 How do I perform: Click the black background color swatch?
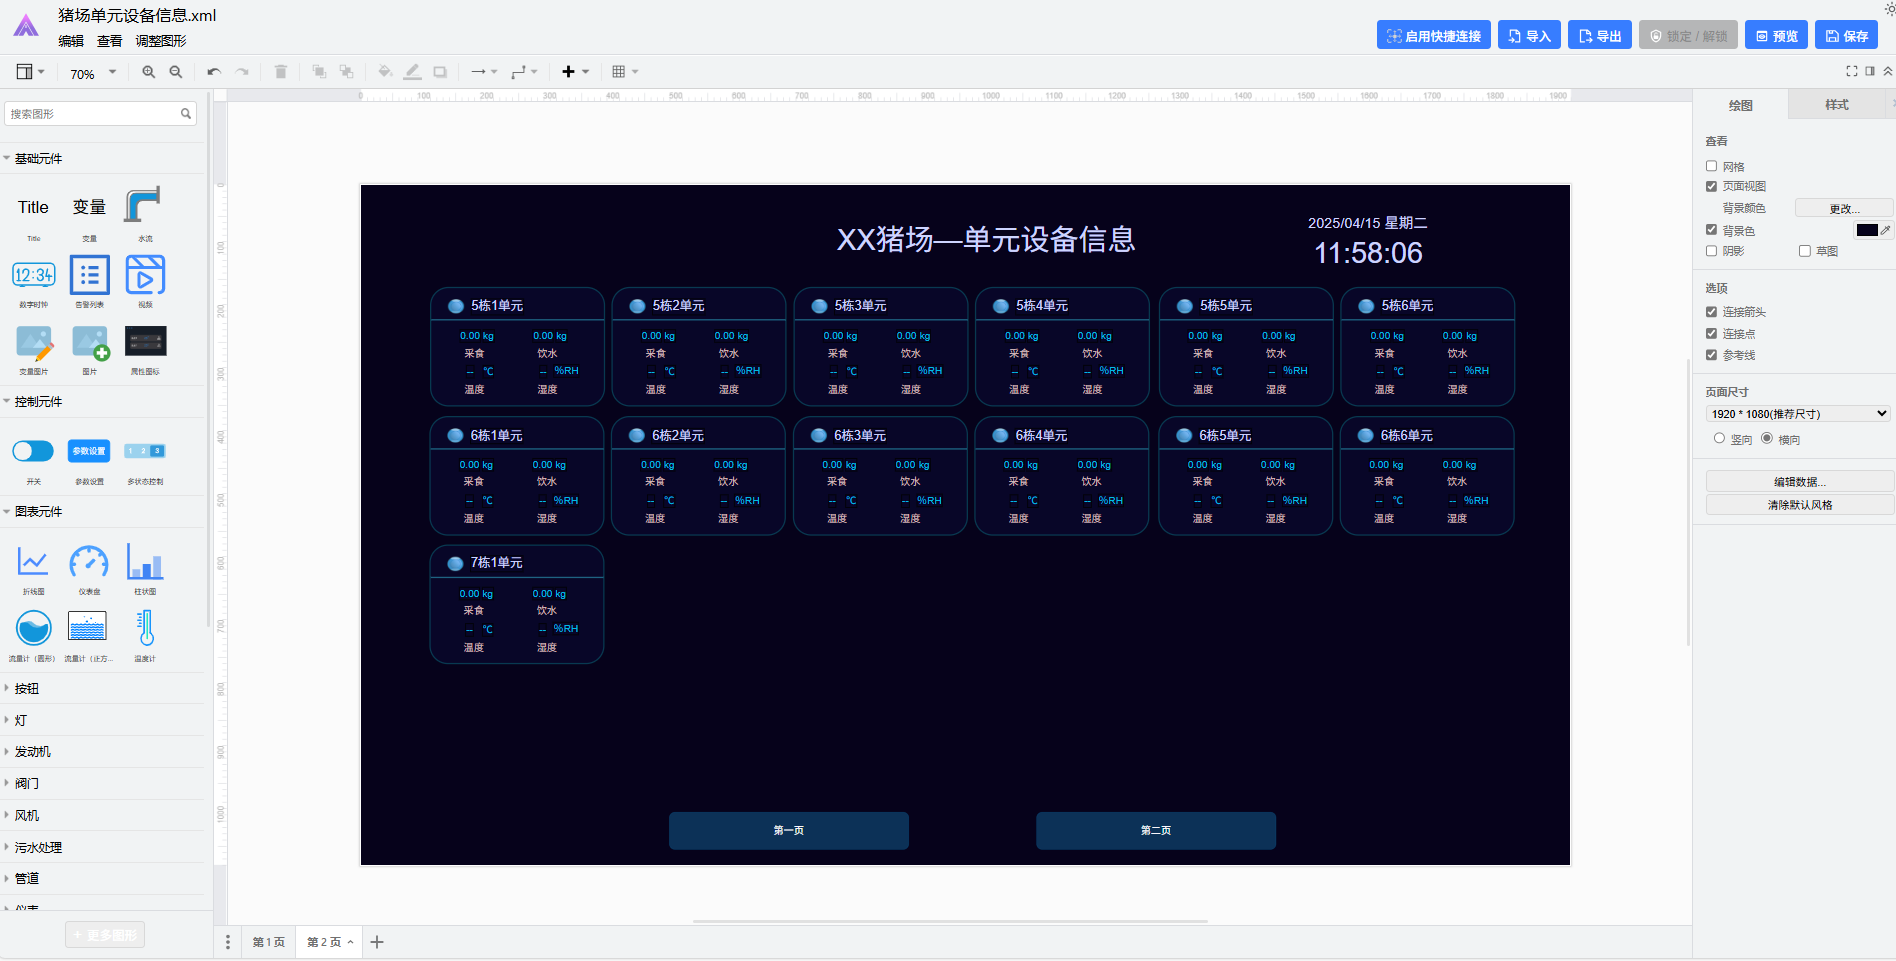pyautogui.click(x=1866, y=230)
